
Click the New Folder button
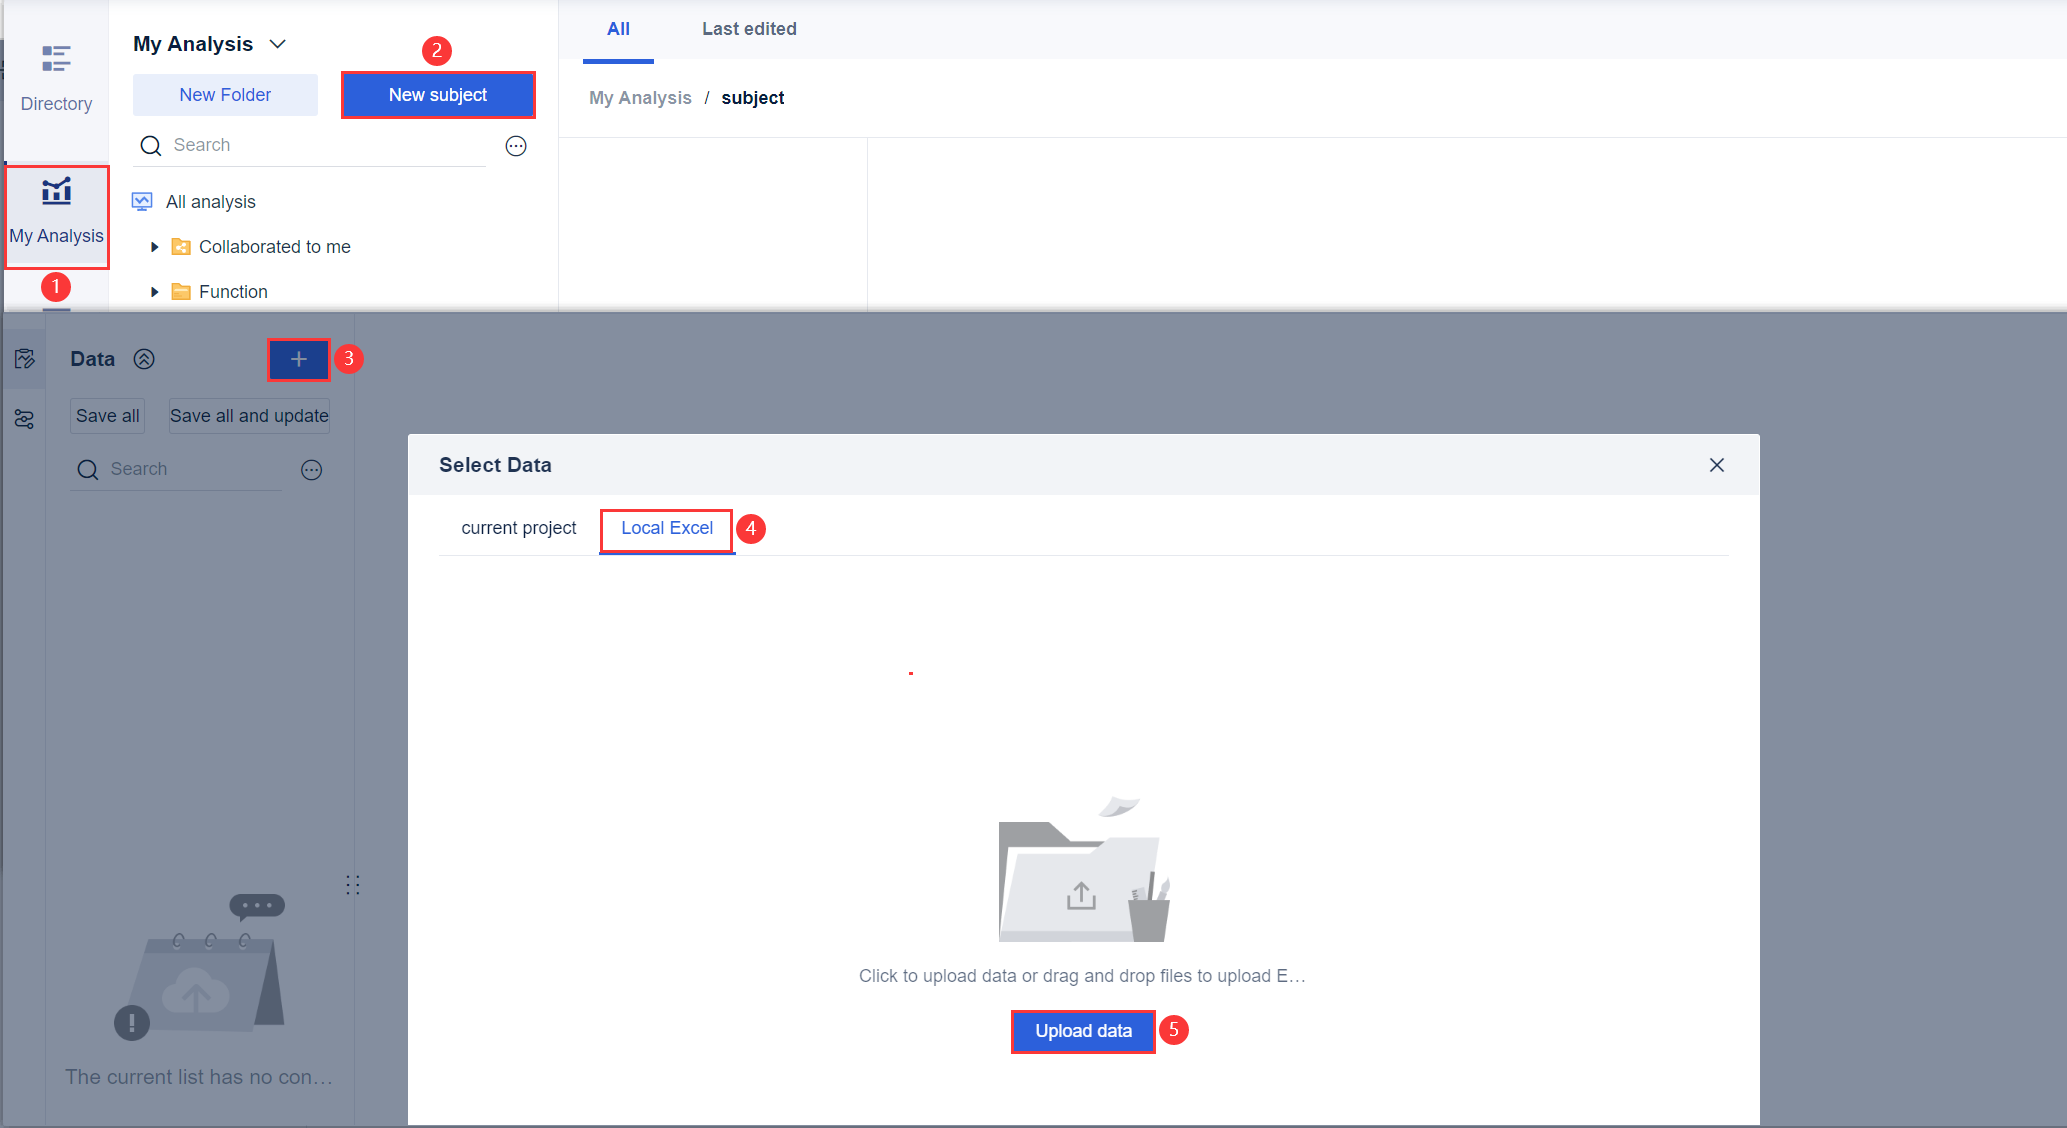tap(225, 95)
